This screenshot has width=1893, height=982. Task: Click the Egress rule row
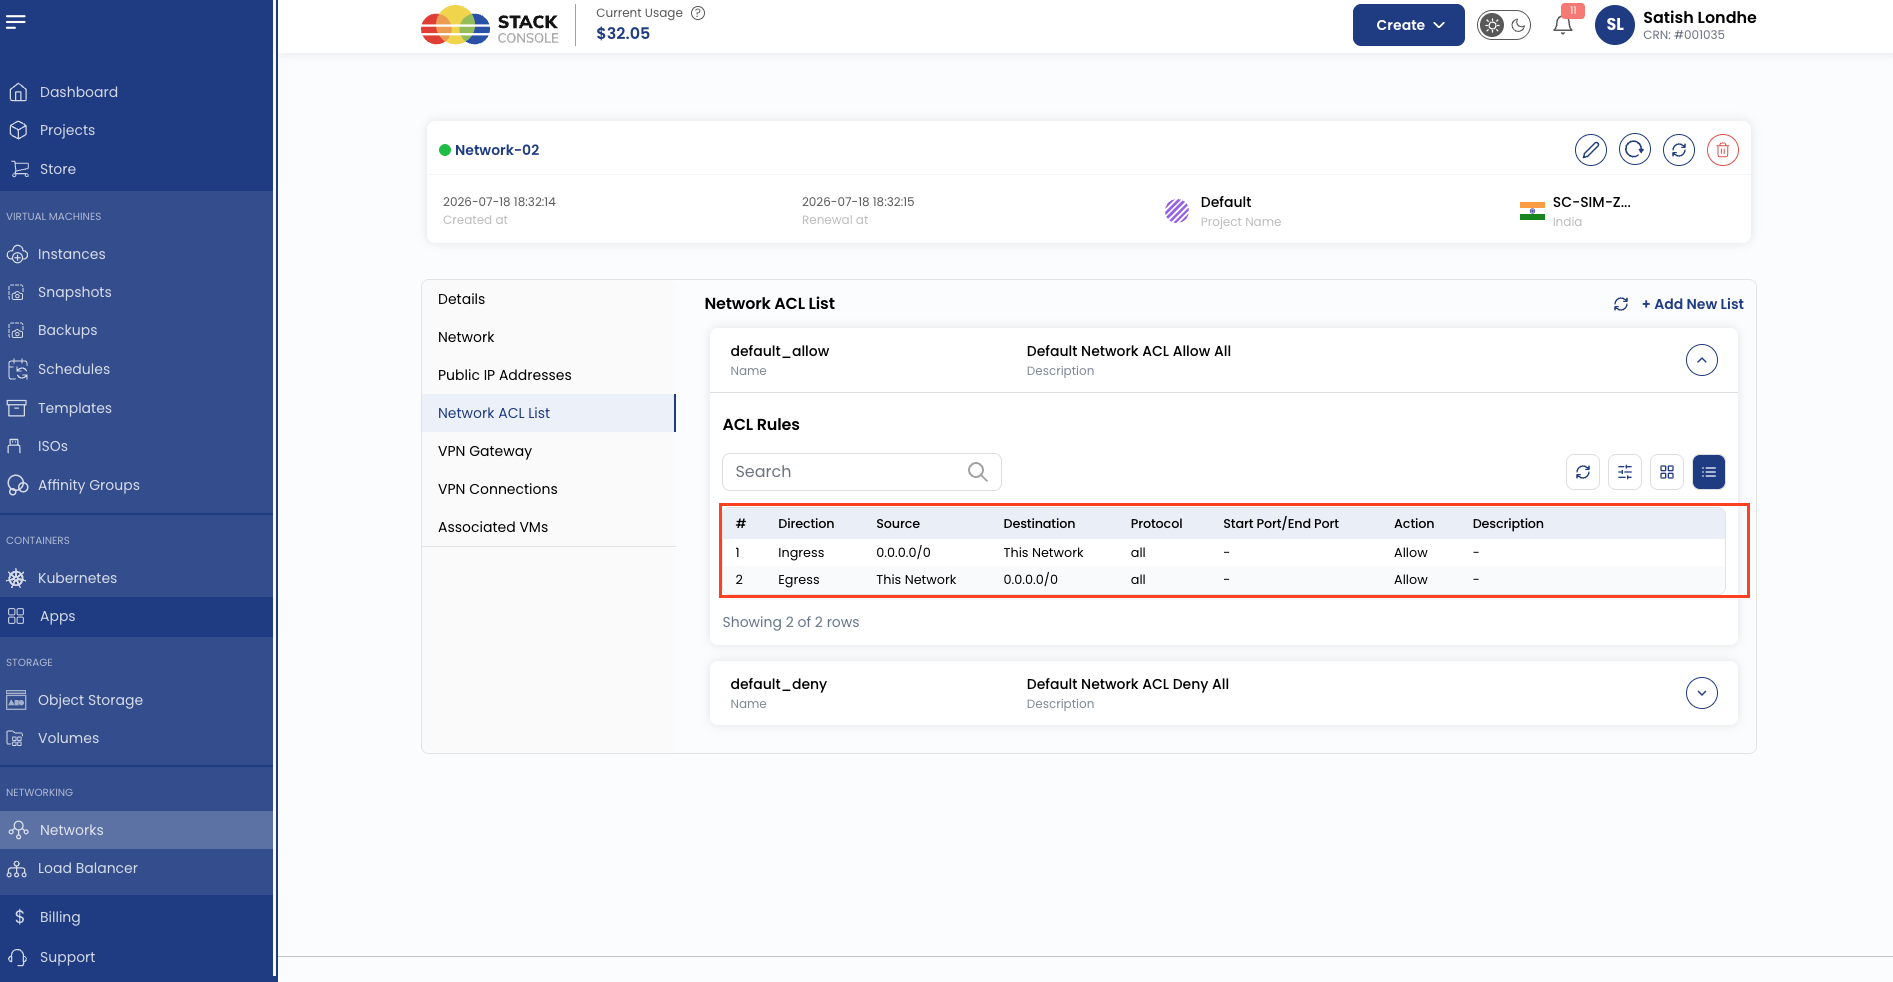pyautogui.click(x=1224, y=580)
